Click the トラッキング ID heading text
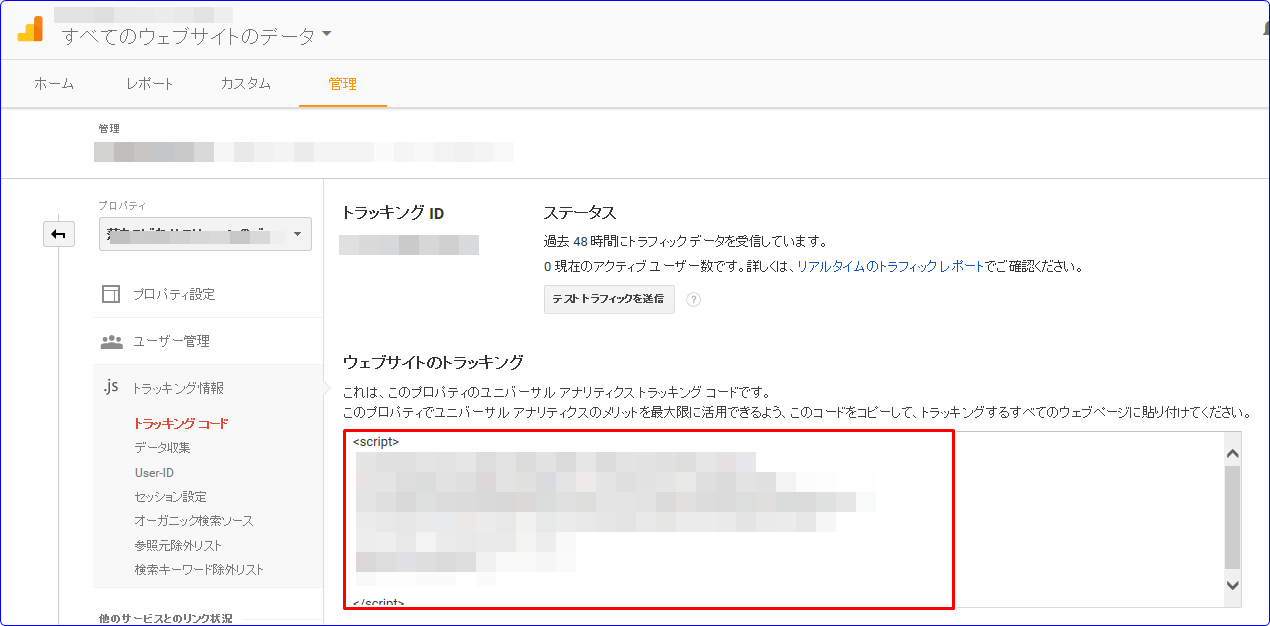This screenshot has height=626, width=1270. click(392, 213)
